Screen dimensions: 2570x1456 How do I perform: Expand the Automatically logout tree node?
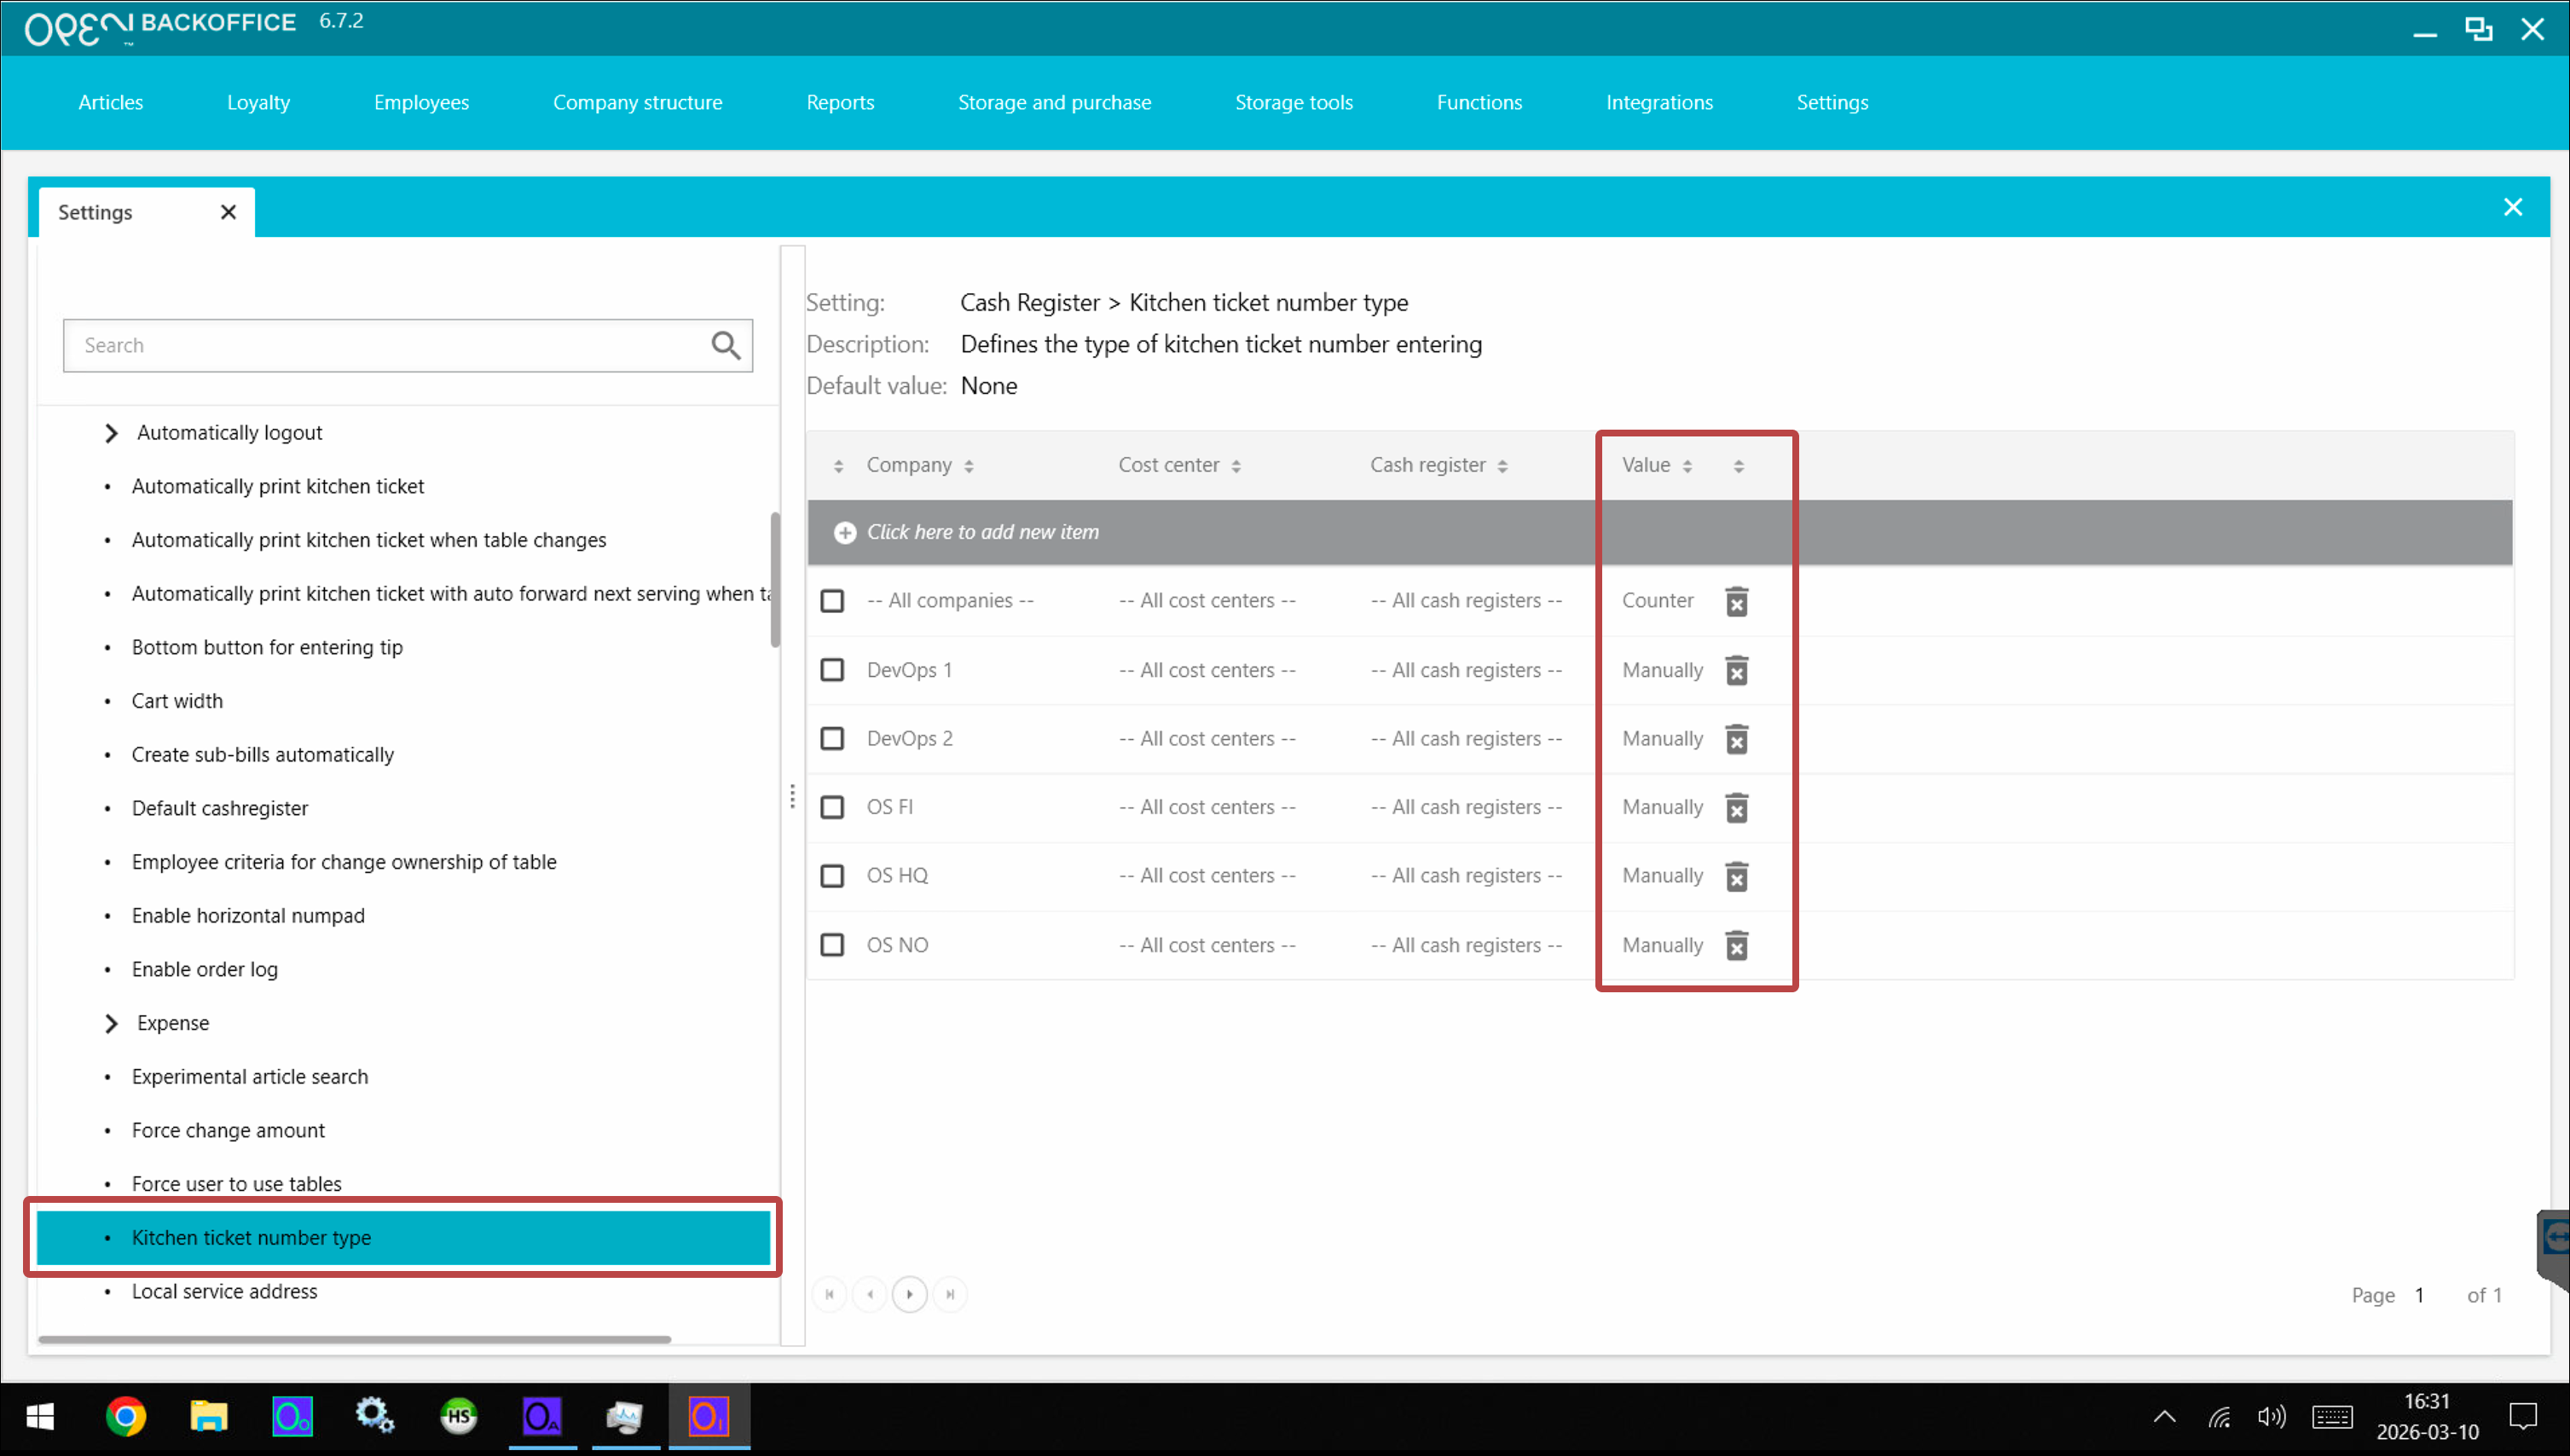(x=111, y=433)
